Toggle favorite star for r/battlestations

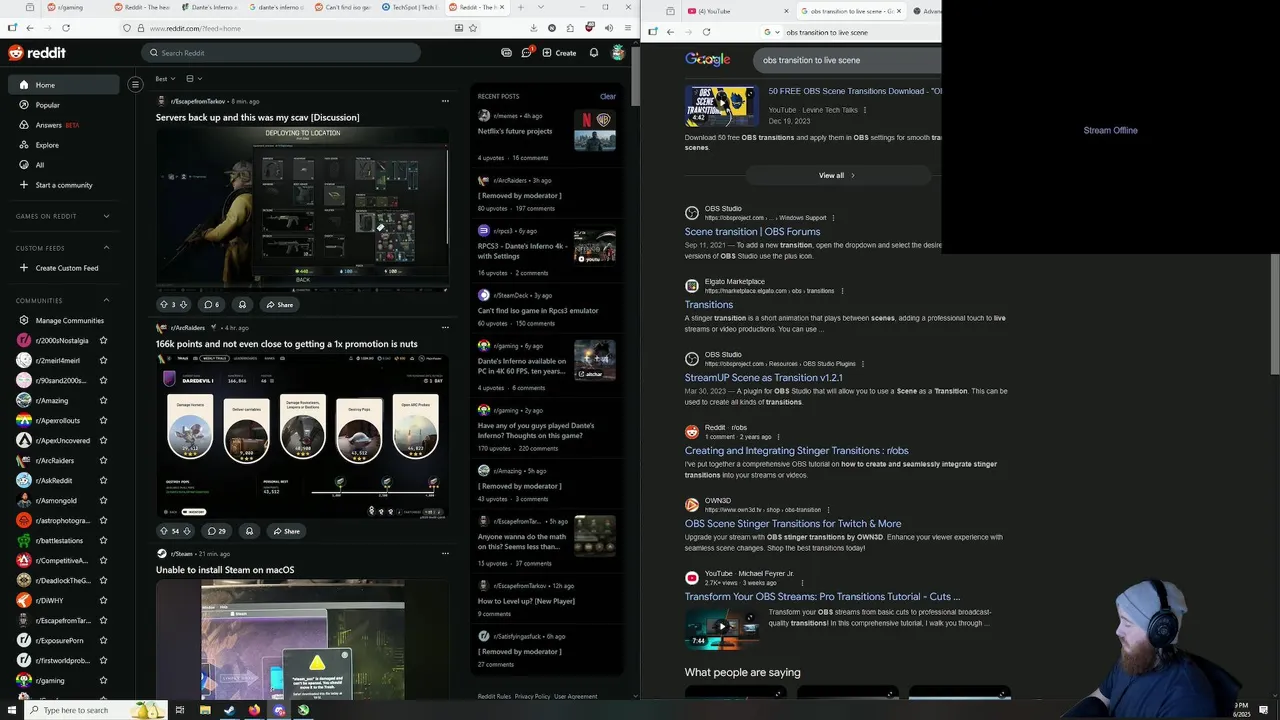point(103,540)
